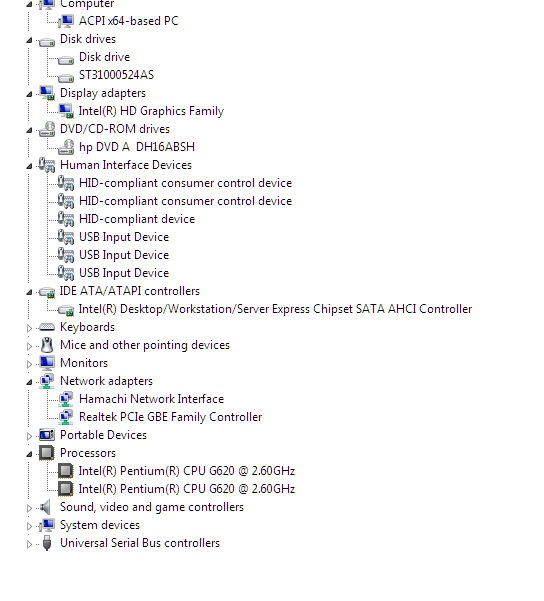Viewport: 544px width, 601px height.
Task: Expand the System devices category
Action: click(29, 526)
